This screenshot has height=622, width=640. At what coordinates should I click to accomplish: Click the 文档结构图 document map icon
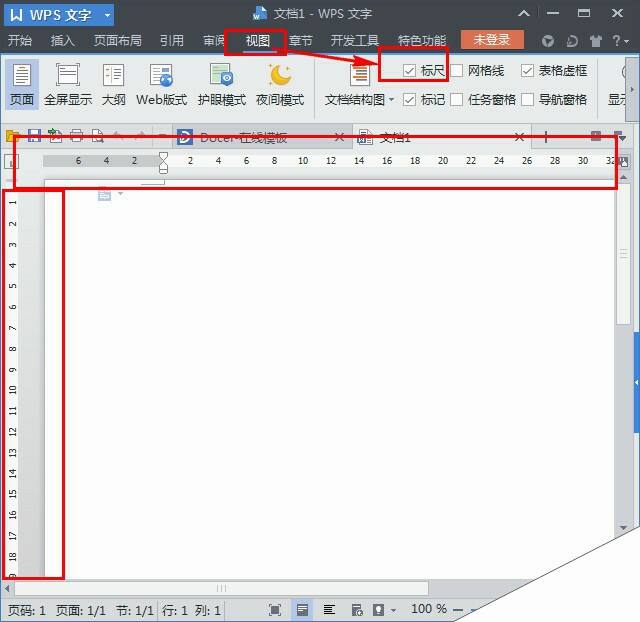360,76
